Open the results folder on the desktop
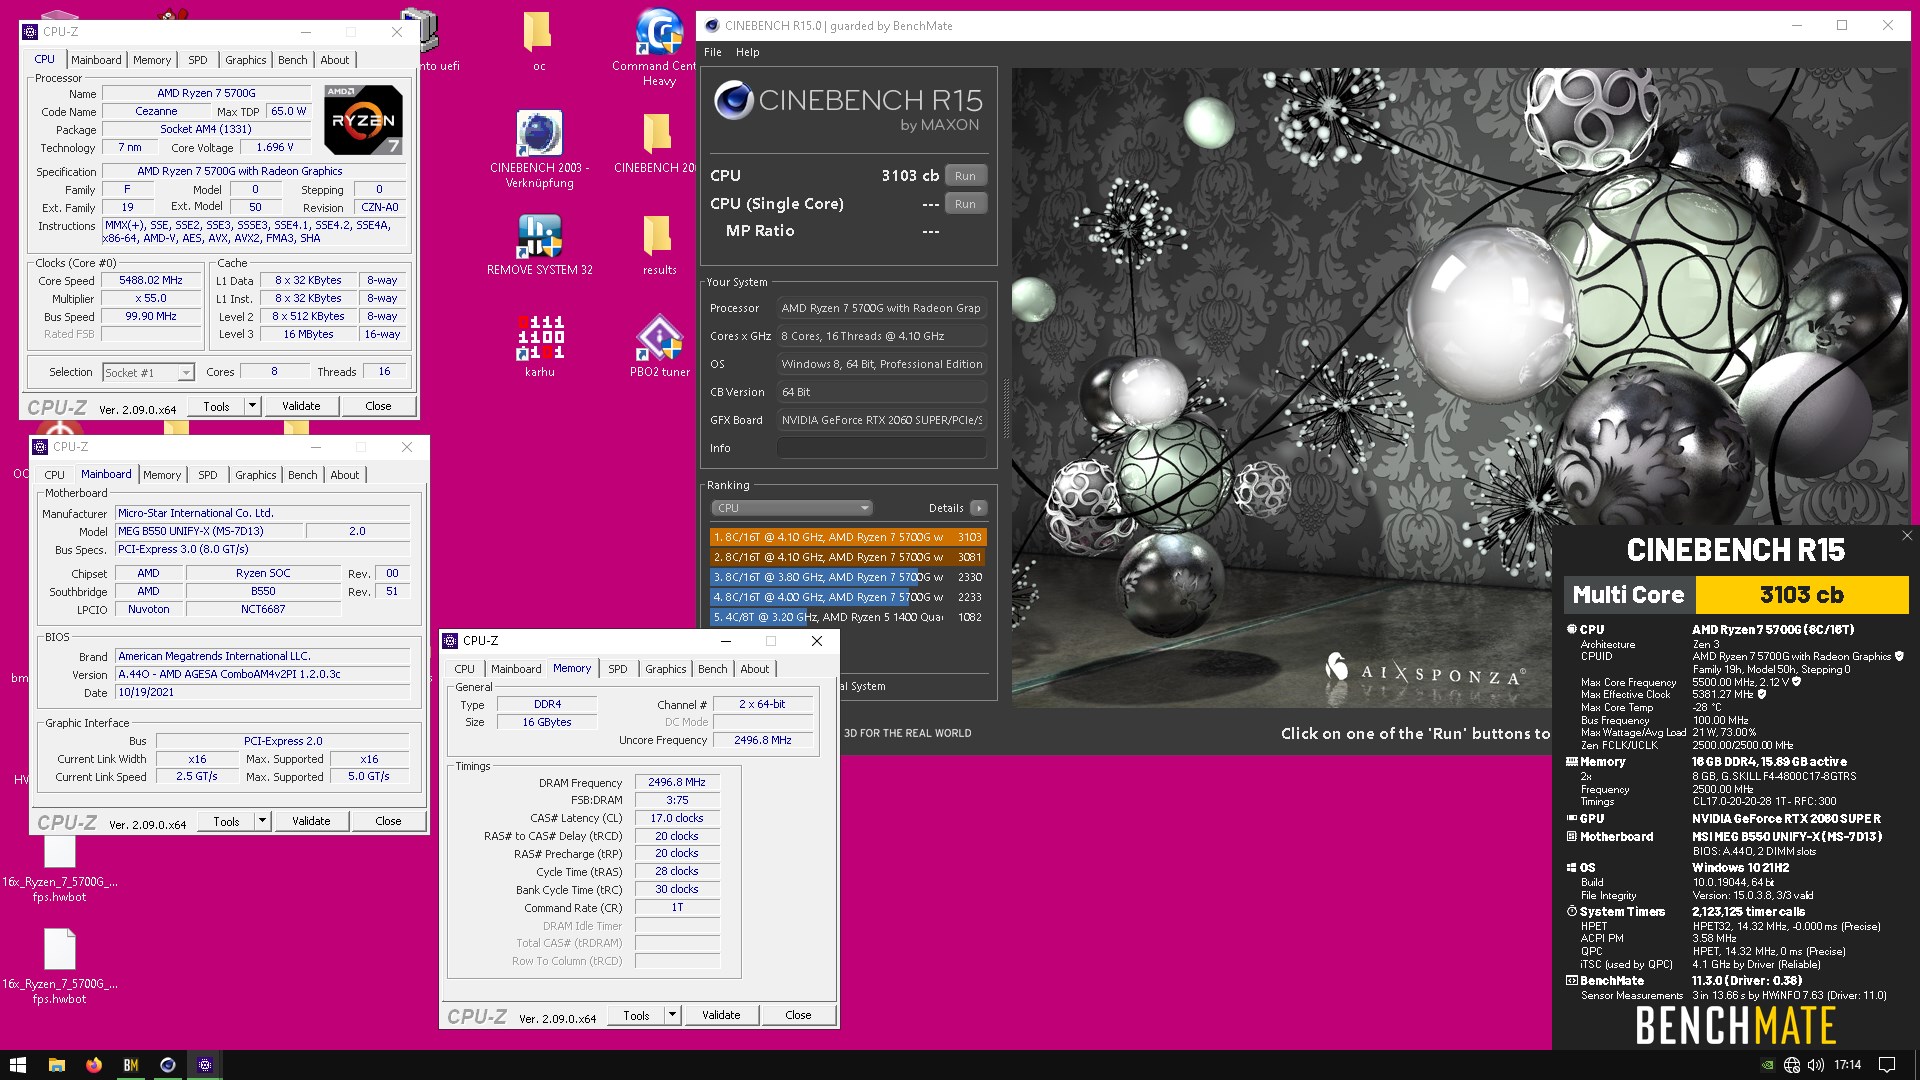 click(x=659, y=245)
